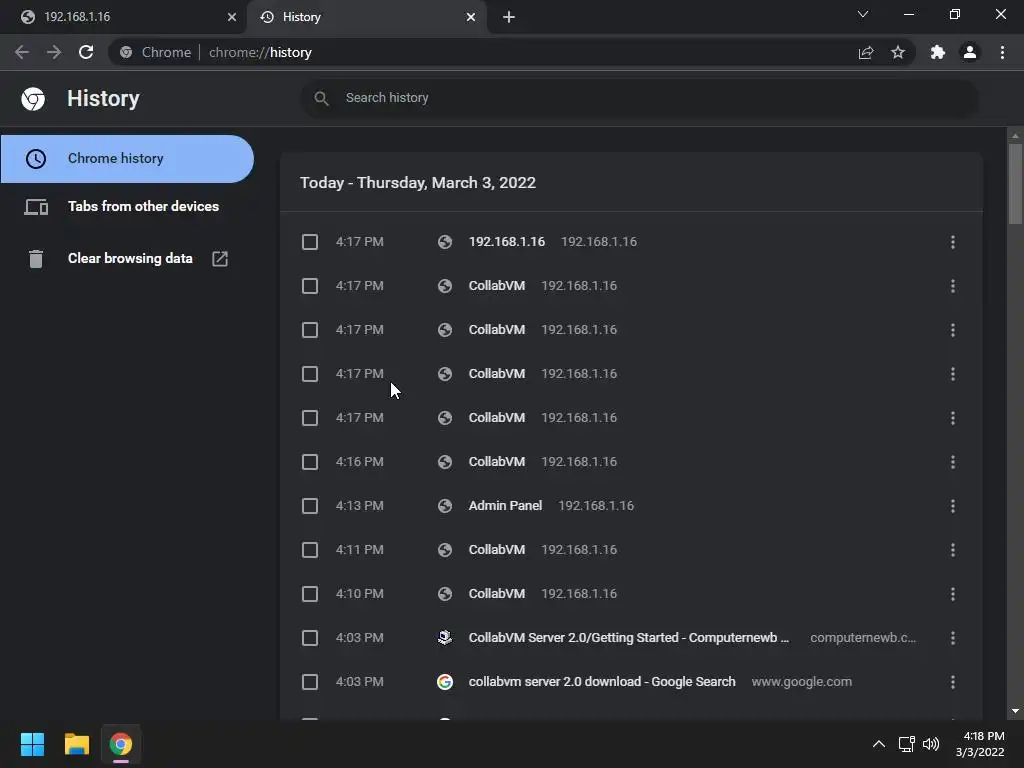Viewport: 1024px width, 768px height.
Task: Check the Admin Panel entry box
Action: [x=310, y=506]
